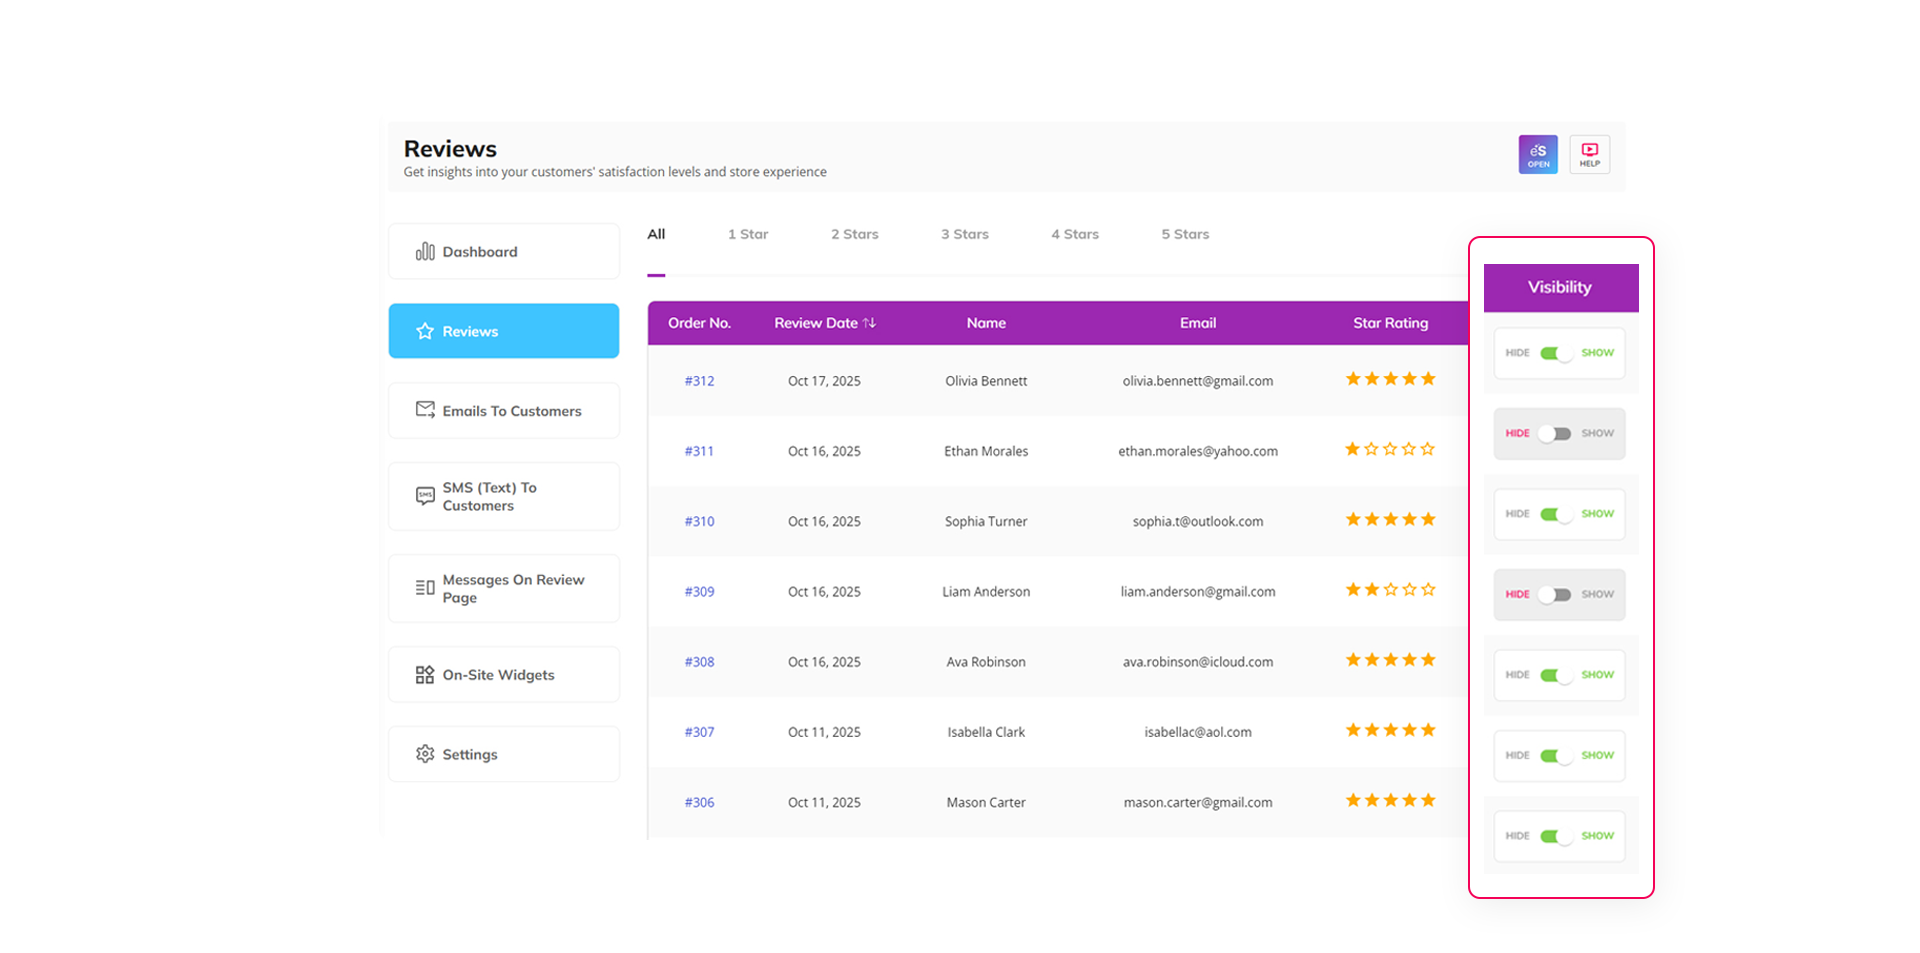Screen dimensions: 1920x953
Task: Open the 1 Star reviews tab
Action: click(748, 234)
